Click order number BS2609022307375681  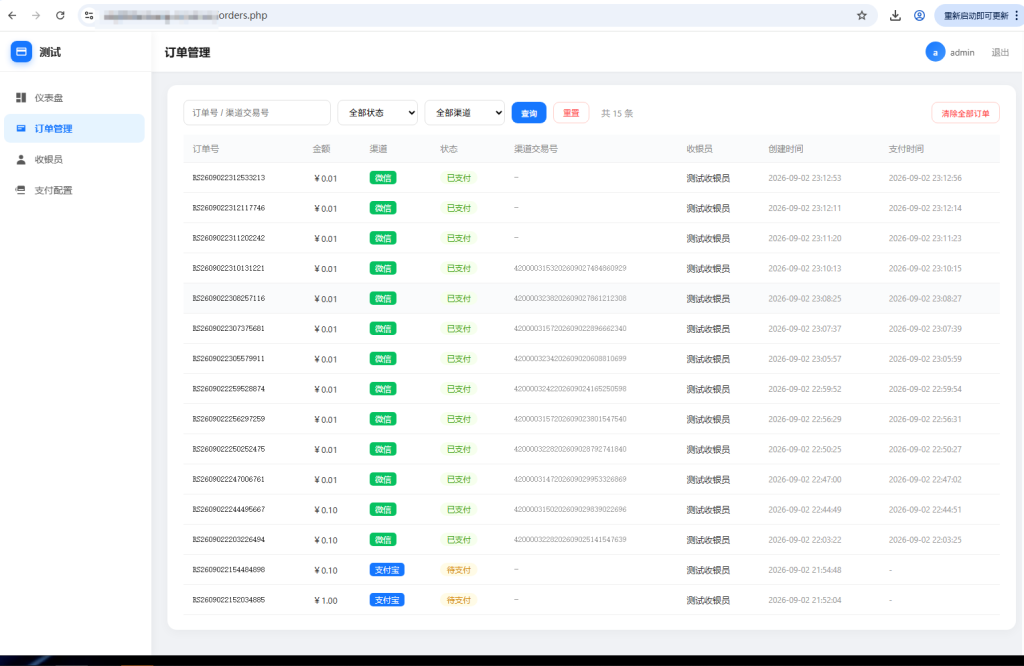[229, 328]
